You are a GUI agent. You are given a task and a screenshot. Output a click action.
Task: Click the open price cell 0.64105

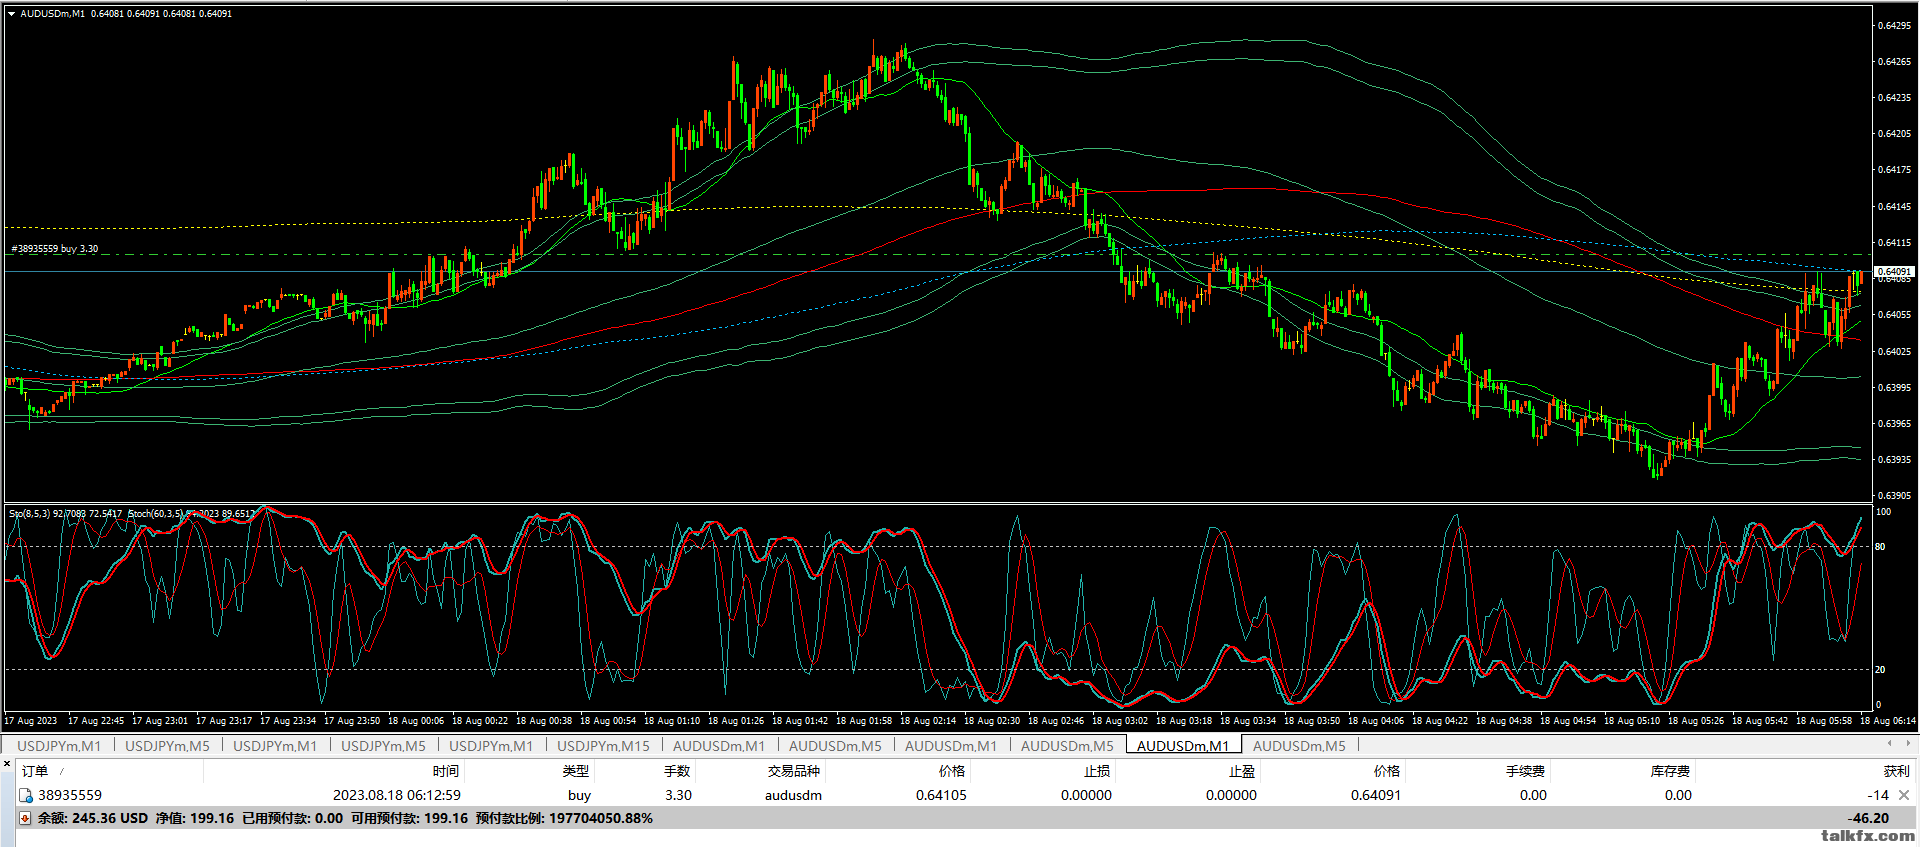click(x=941, y=795)
